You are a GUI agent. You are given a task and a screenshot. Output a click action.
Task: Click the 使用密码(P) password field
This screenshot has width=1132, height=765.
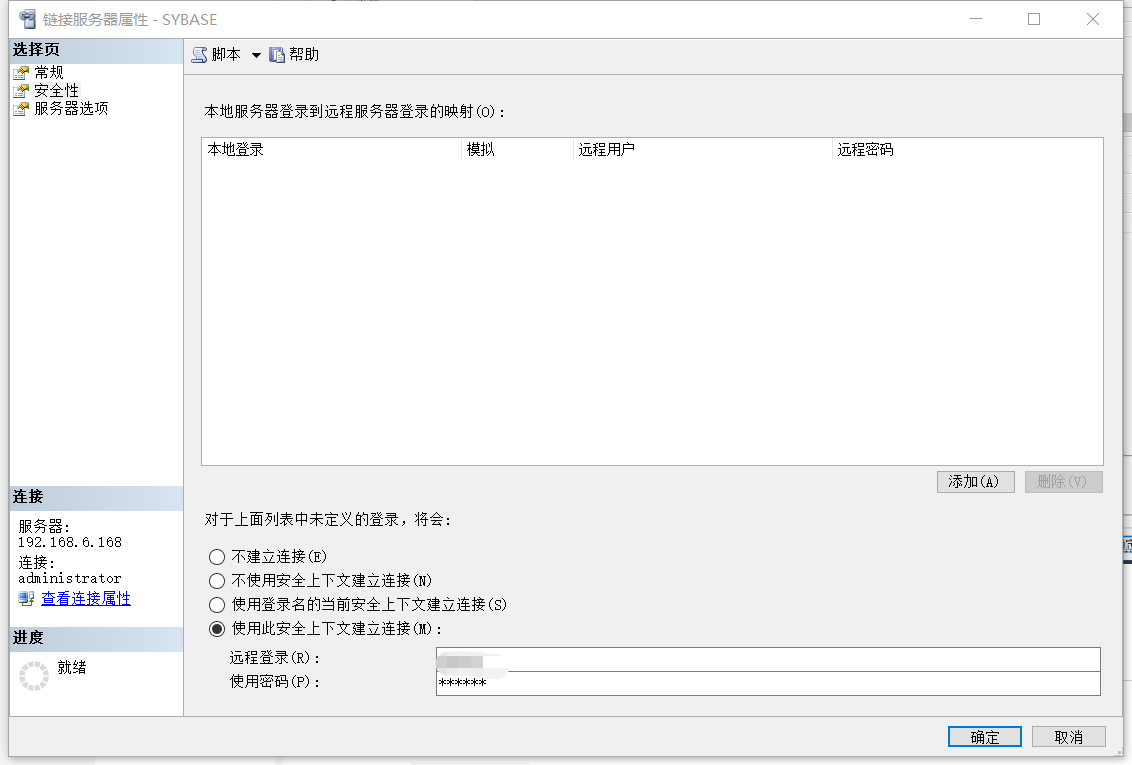pyautogui.click(x=768, y=683)
